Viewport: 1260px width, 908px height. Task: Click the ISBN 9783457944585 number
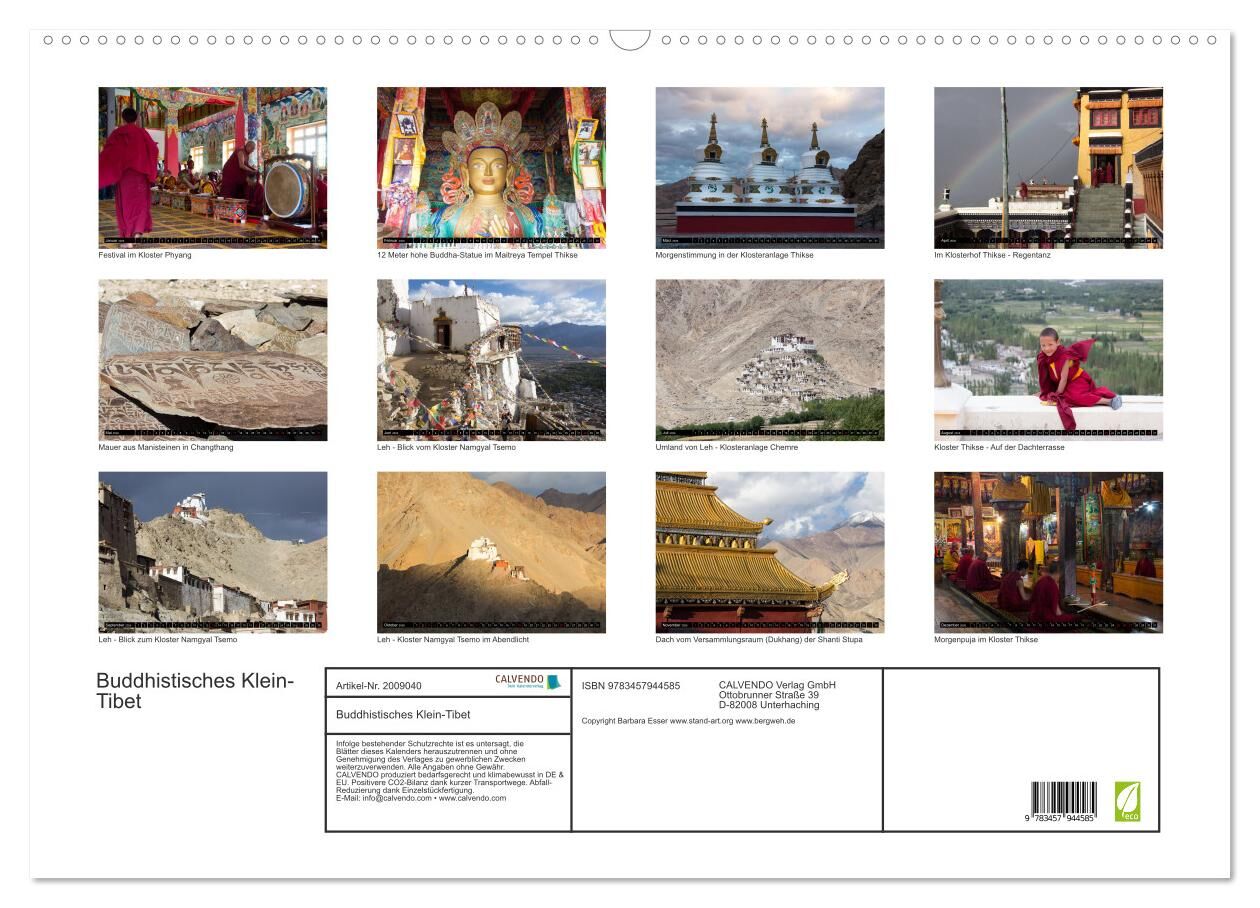(x=631, y=686)
